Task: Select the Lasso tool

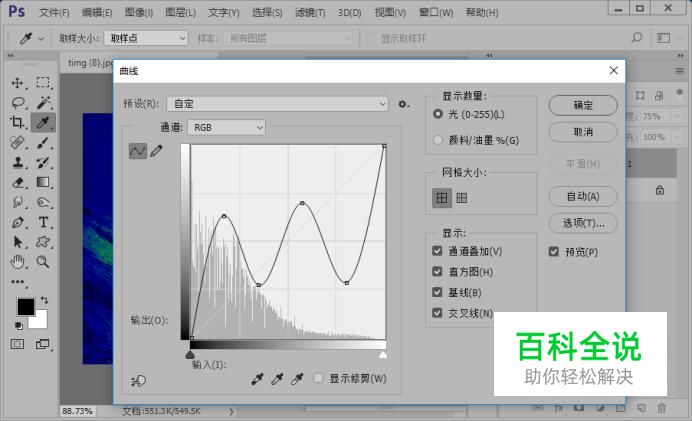Action: tap(18, 103)
